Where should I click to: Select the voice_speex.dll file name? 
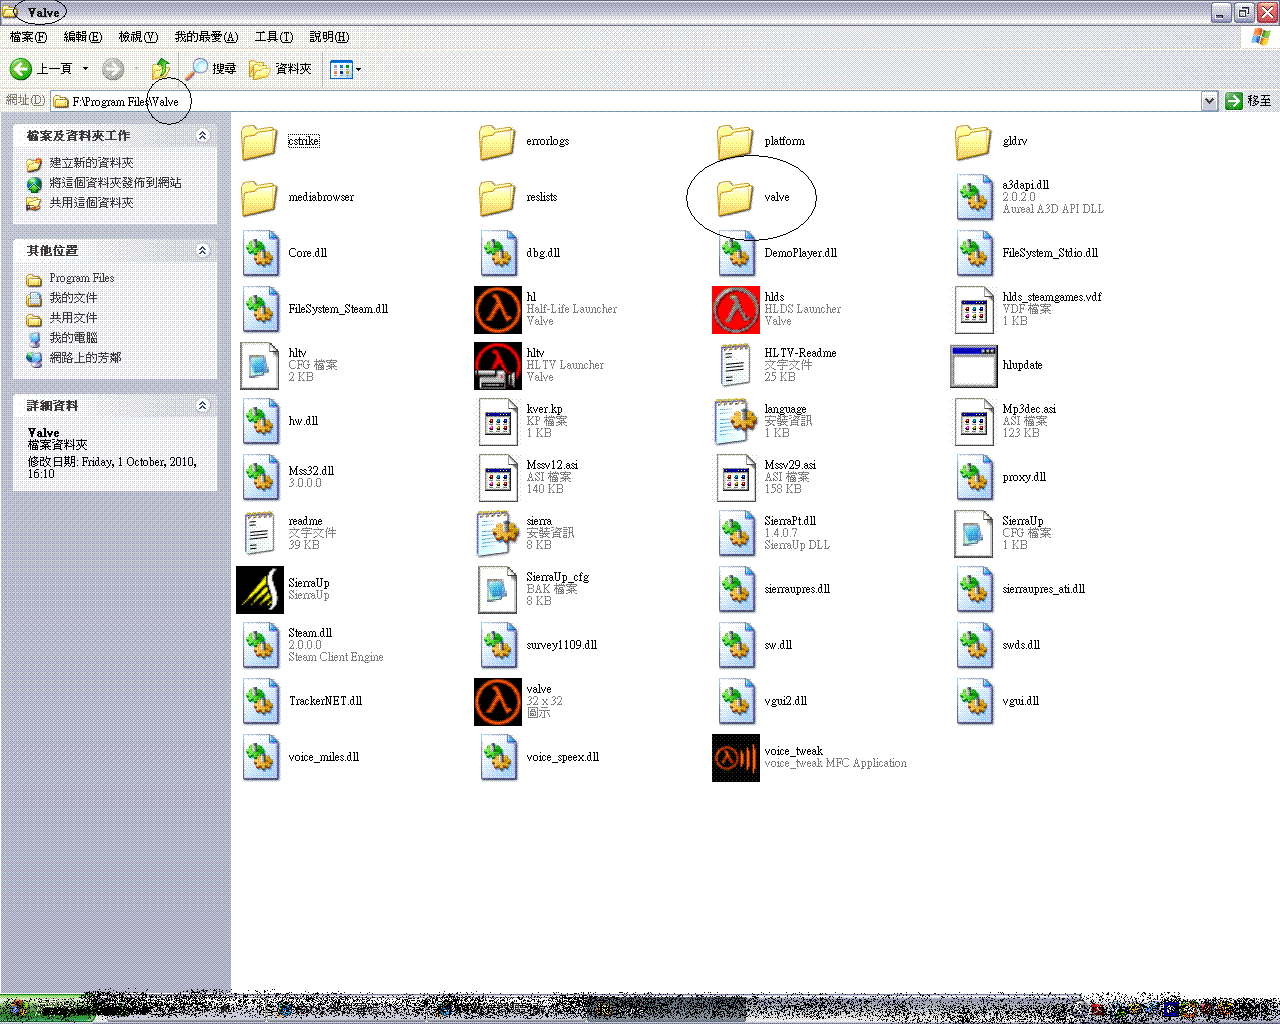coord(562,757)
